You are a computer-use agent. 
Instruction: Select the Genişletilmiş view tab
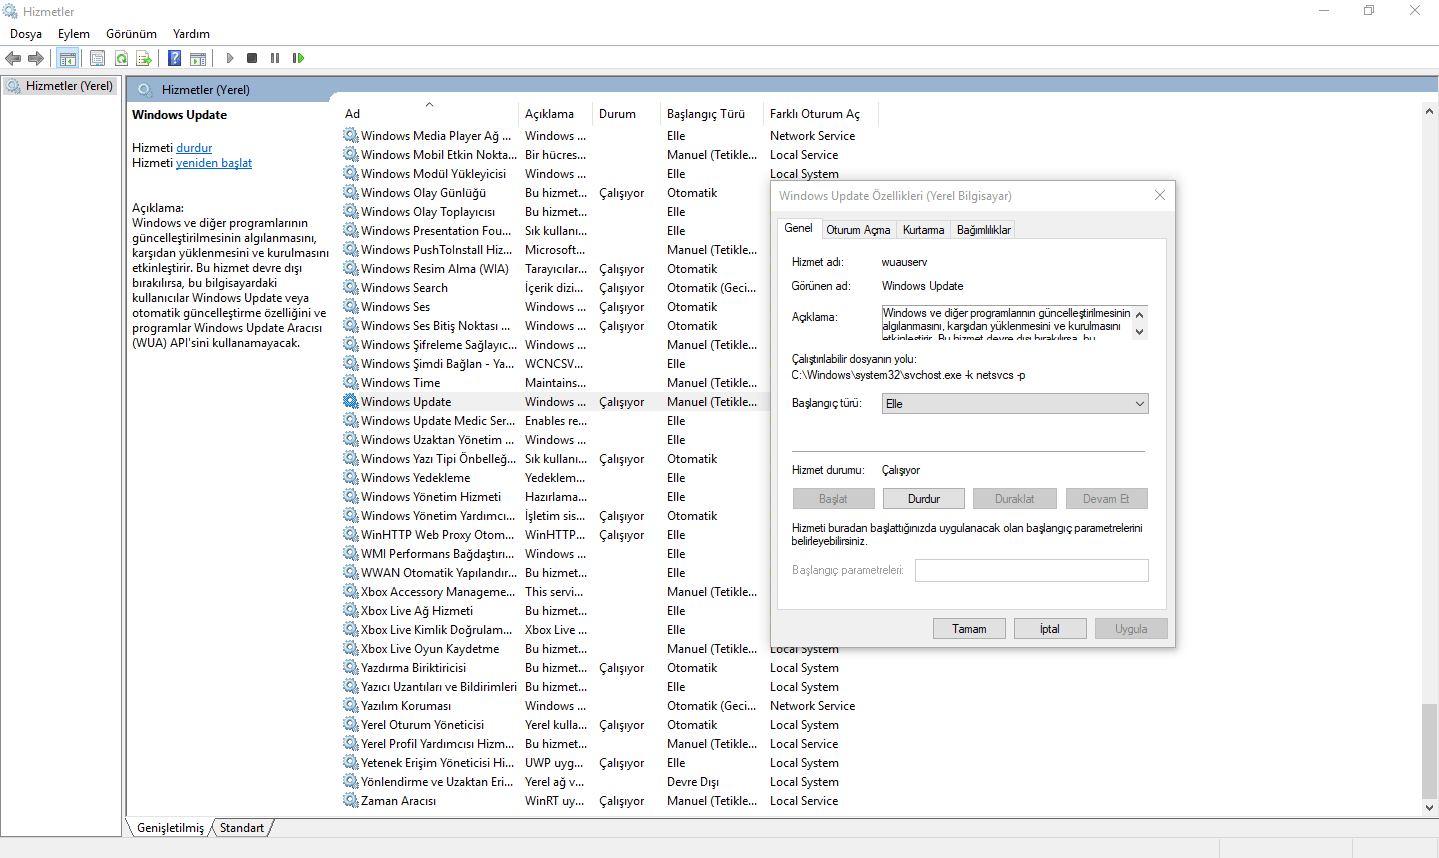[170, 828]
